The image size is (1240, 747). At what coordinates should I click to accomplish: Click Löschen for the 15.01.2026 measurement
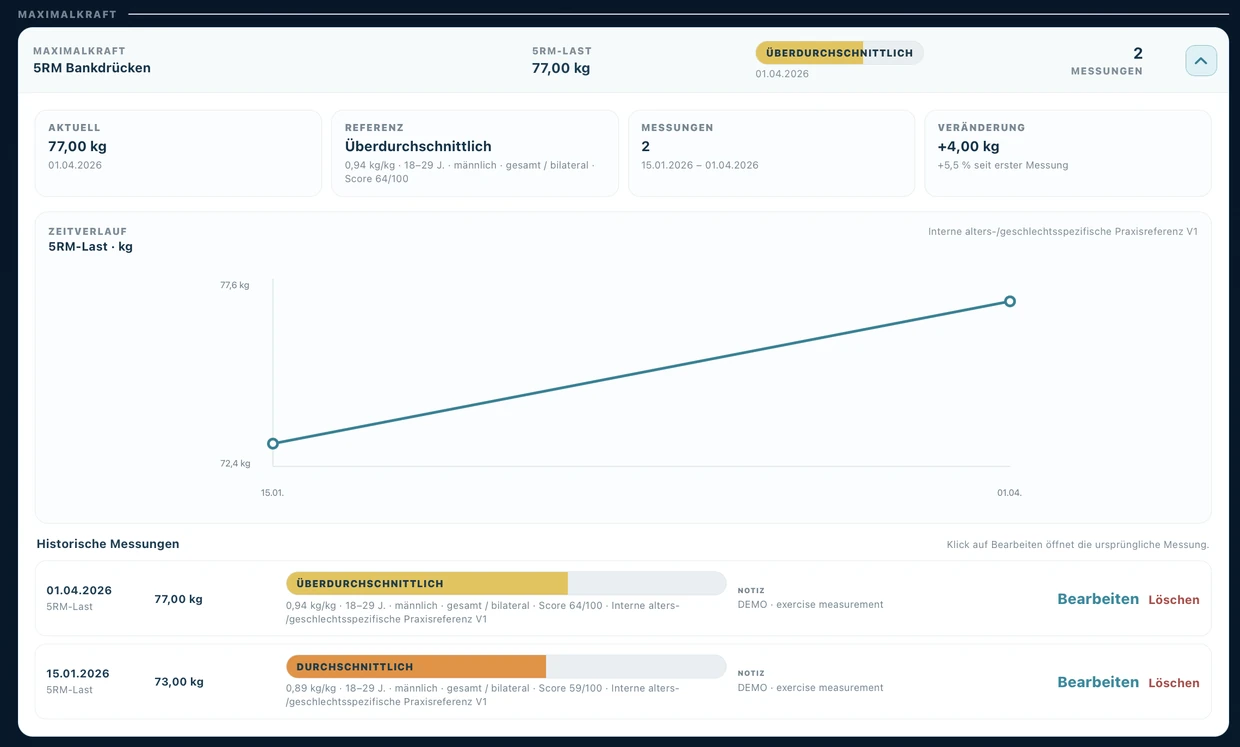[x=1174, y=683]
